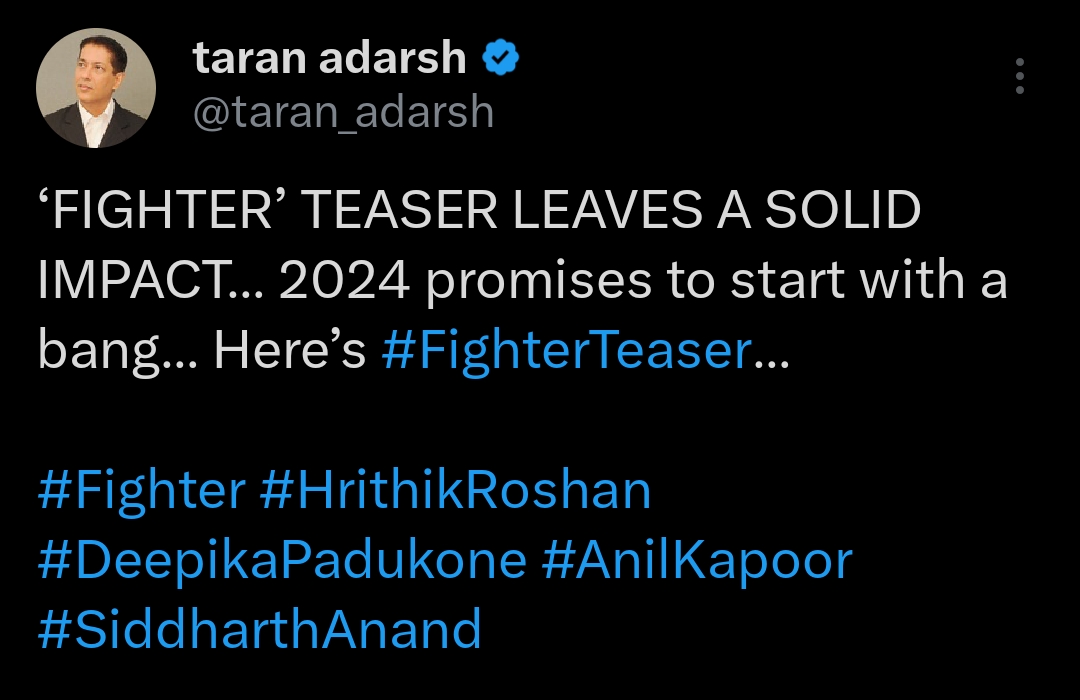Tap the #AnilKapoor hashtag
The image size is (1080, 700).
(697, 560)
